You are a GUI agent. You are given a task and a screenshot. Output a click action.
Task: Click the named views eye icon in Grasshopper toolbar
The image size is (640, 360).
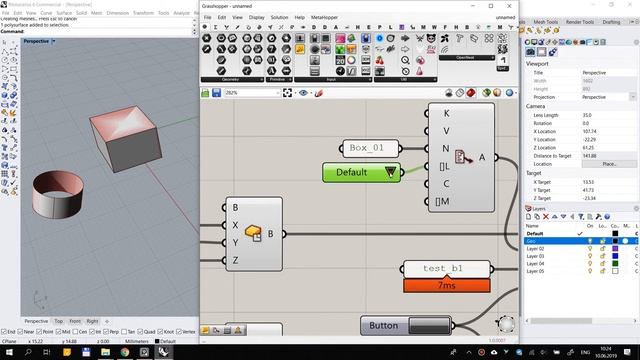point(303,93)
